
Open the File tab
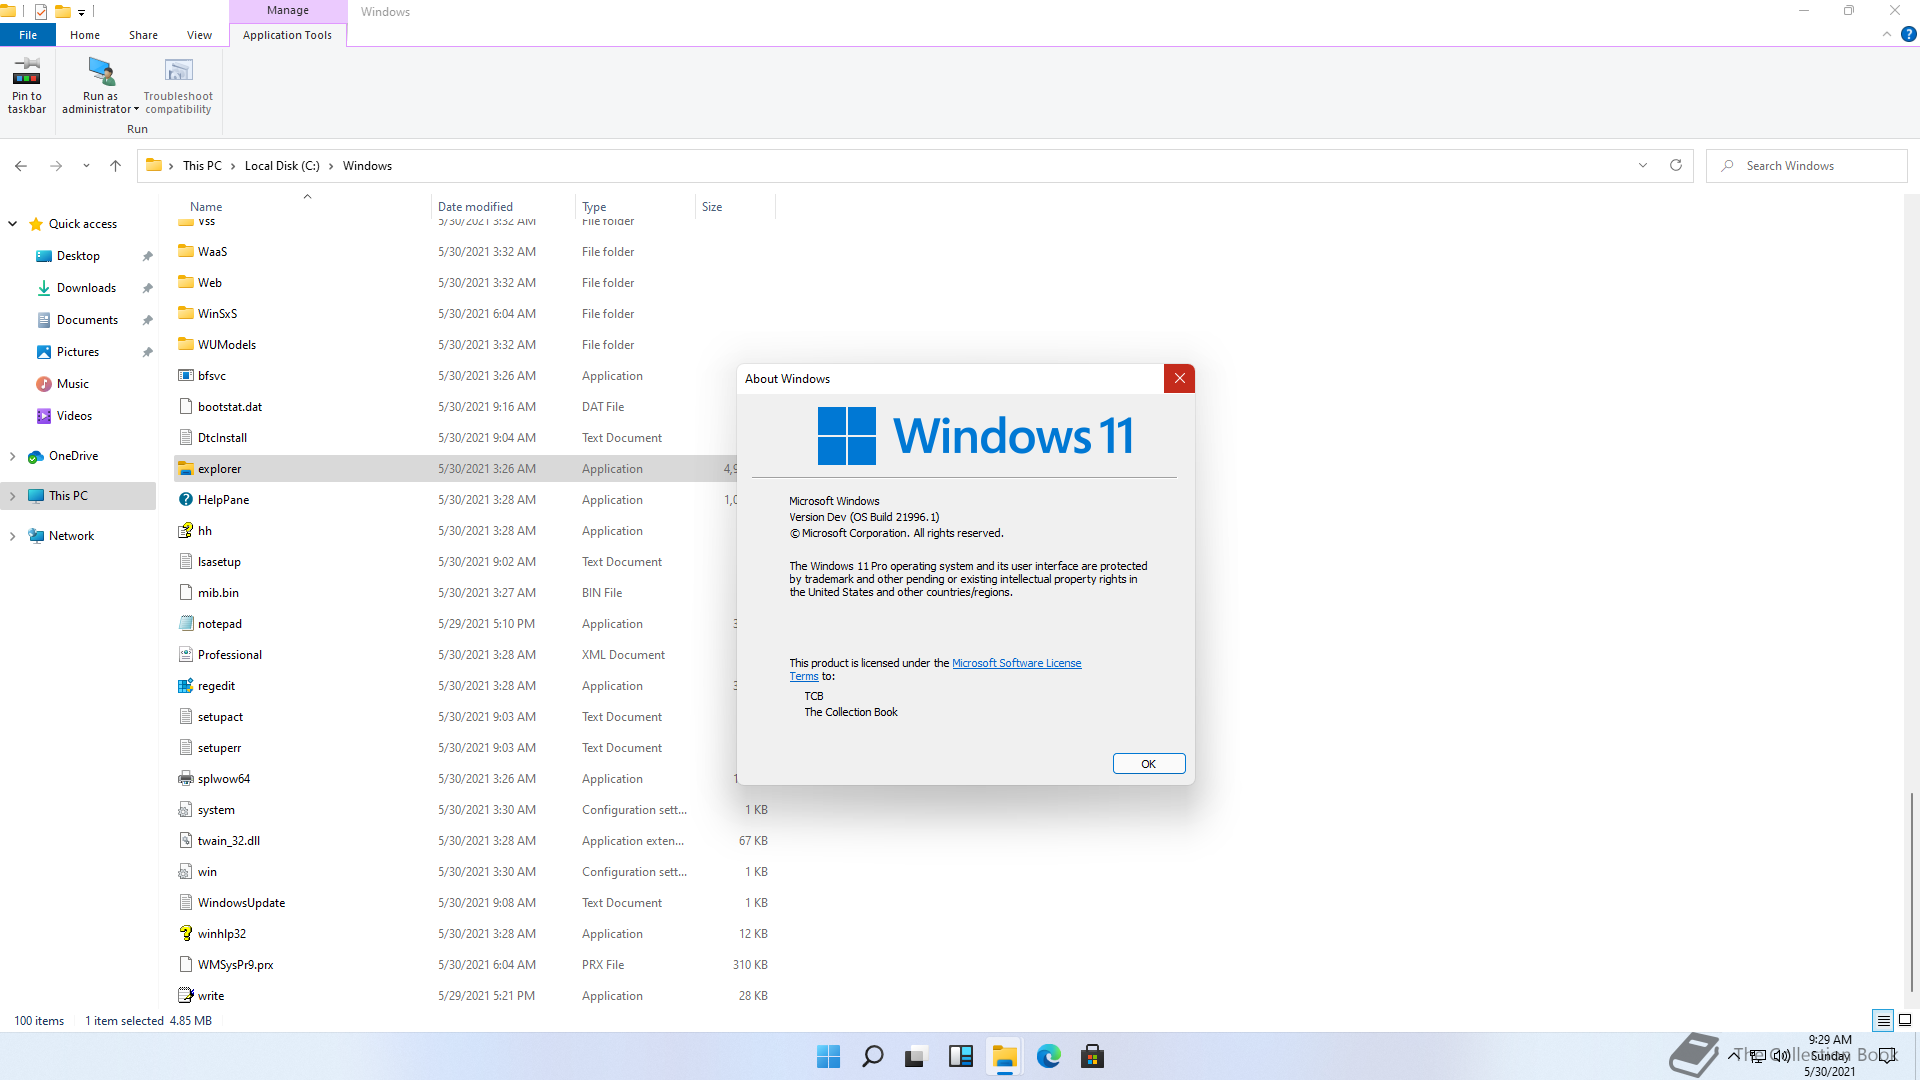pyautogui.click(x=28, y=35)
